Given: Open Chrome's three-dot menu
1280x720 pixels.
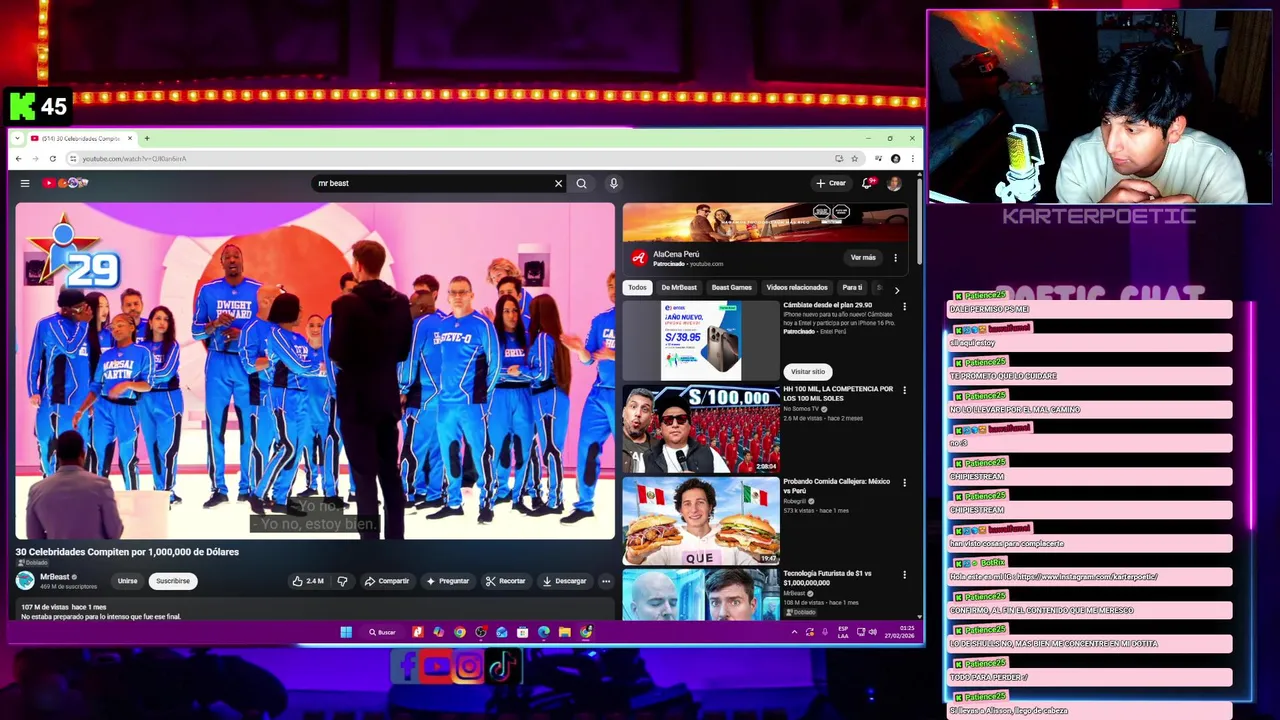Looking at the screenshot, I should pos(912,158).
